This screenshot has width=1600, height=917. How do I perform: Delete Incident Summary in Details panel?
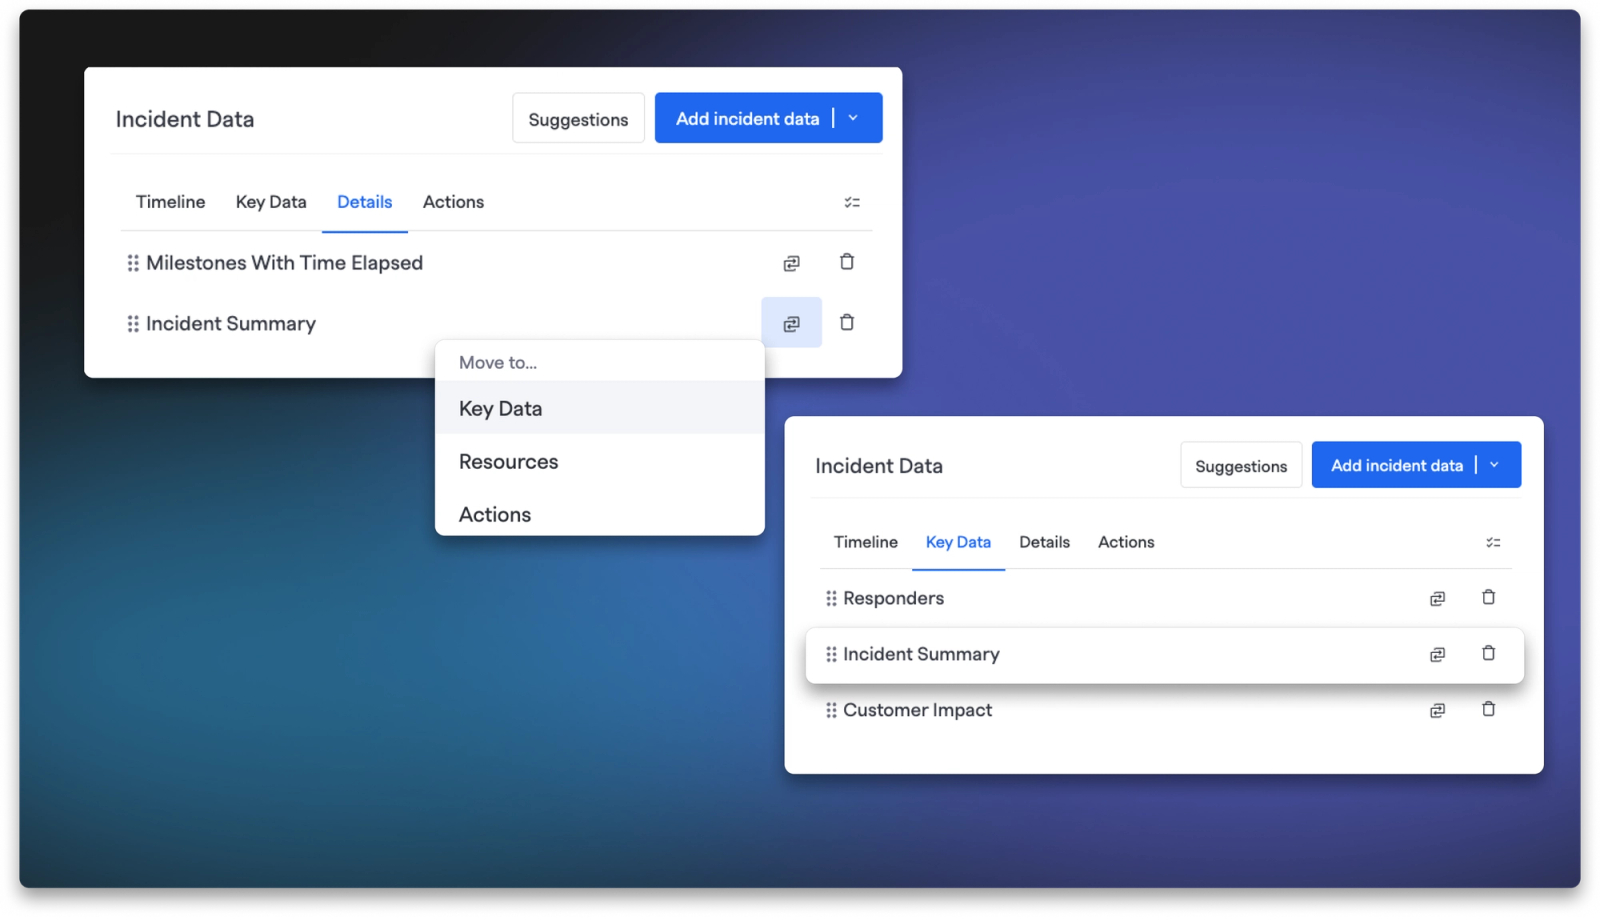(x=847, y=322)
